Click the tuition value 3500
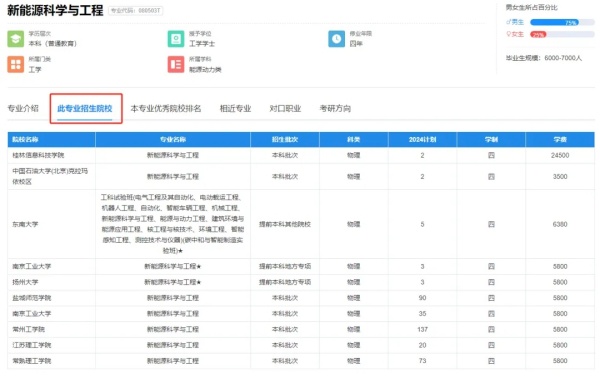Image resolution: width=600 pixels, height=377 pixels. 560,176
